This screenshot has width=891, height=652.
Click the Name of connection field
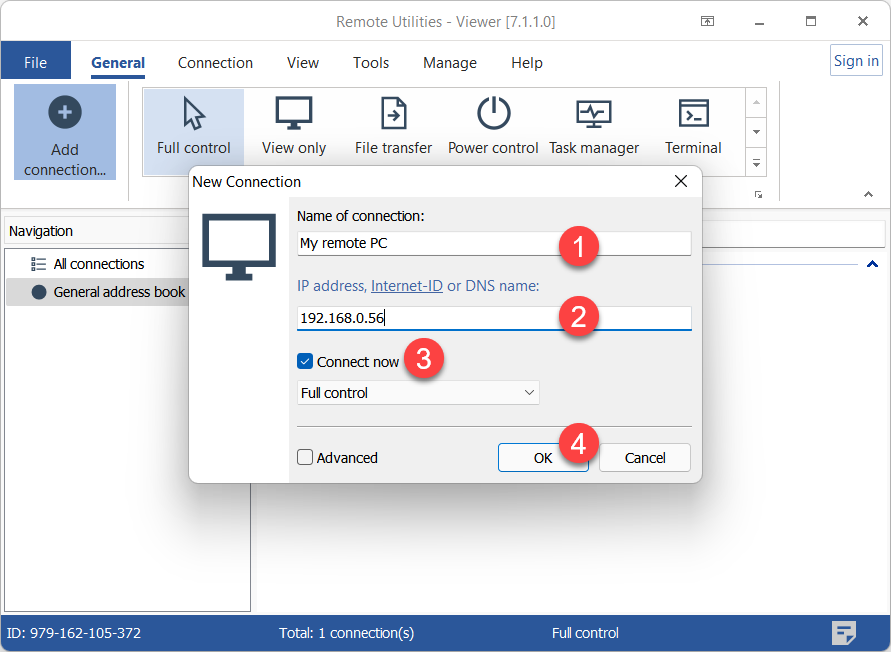[430, 243]
